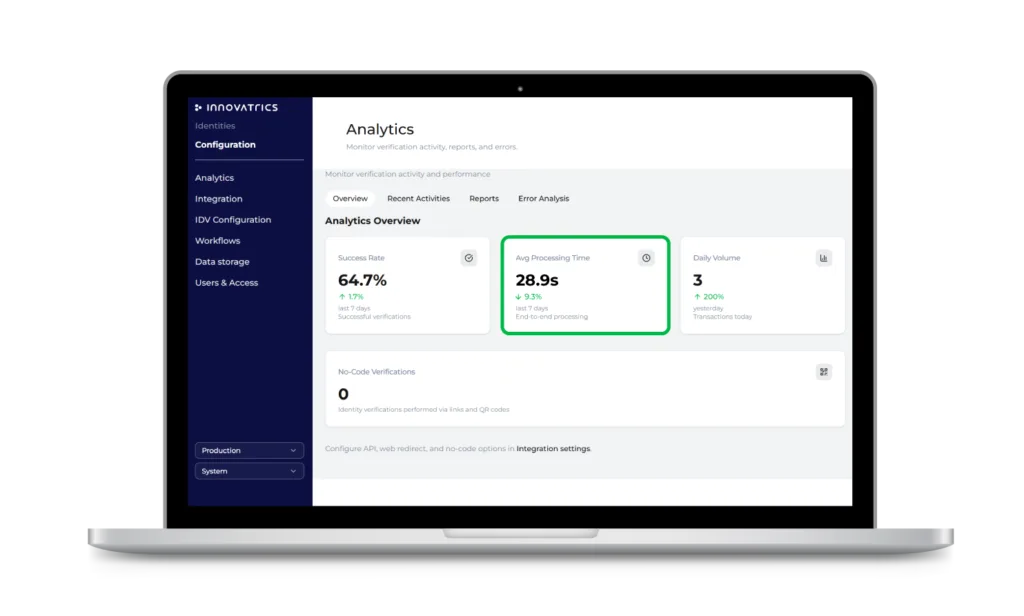Click the Innovatrics logo
This screenshot has width=1024, height=616.
pos(236,107)
